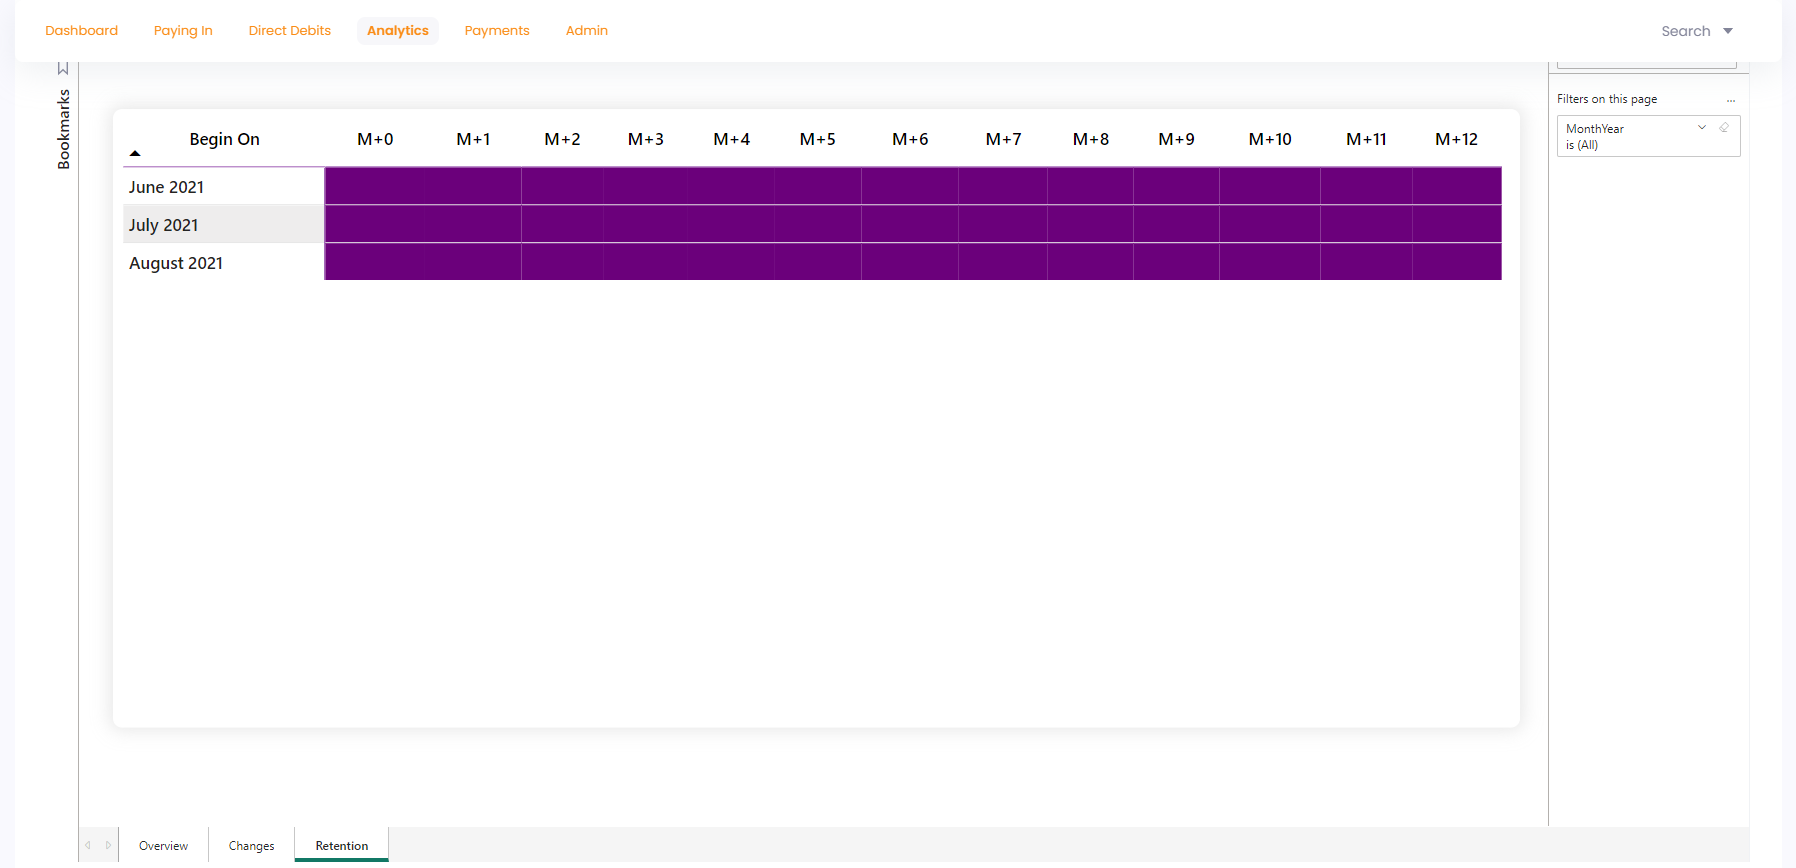Click the M+3 column header
1796x868 pixels.
coord(646,139)
